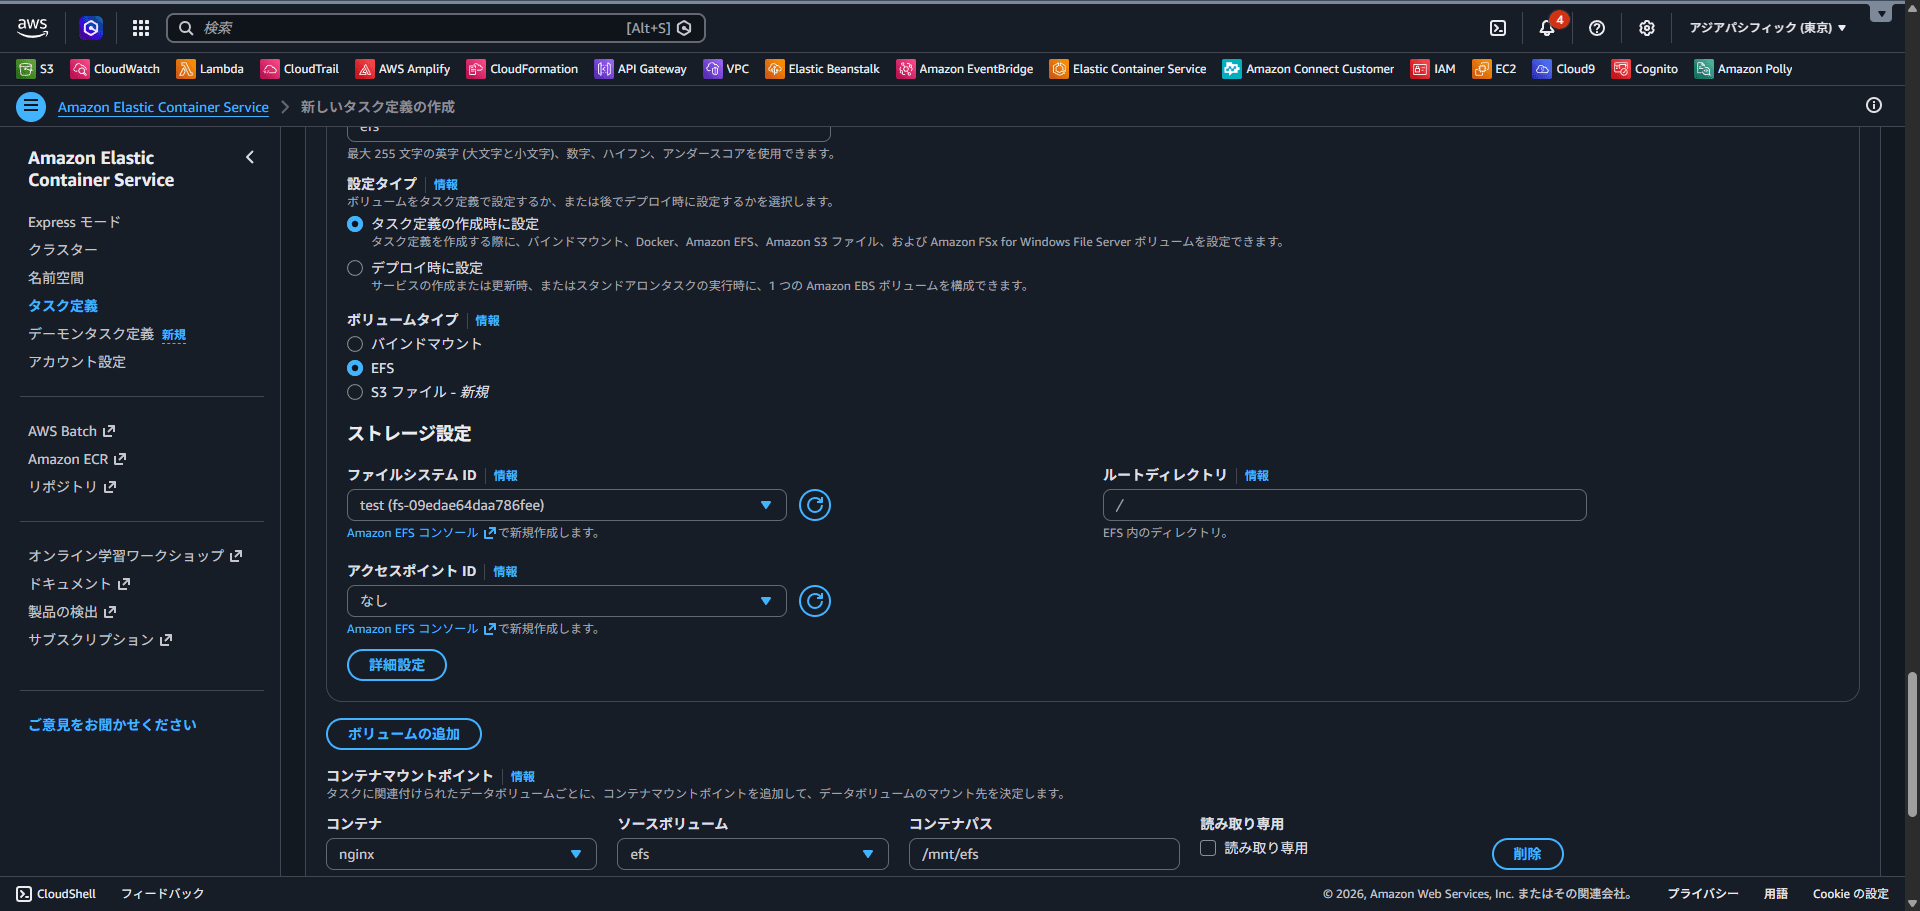This screenshot has width=1920, height=911.
Task: Open the notifications bell
Action: 1547,28
